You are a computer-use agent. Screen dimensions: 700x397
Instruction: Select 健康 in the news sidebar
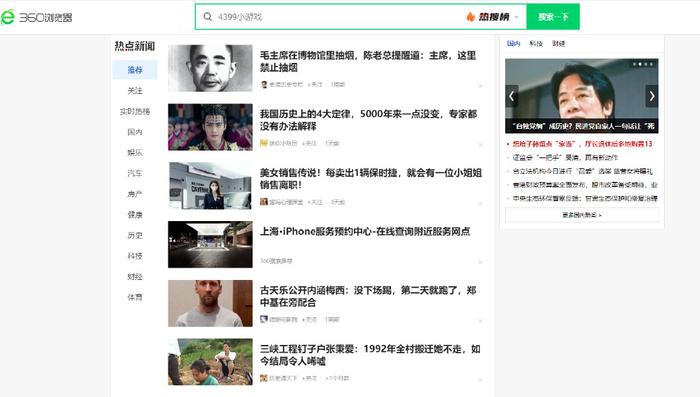135,214
